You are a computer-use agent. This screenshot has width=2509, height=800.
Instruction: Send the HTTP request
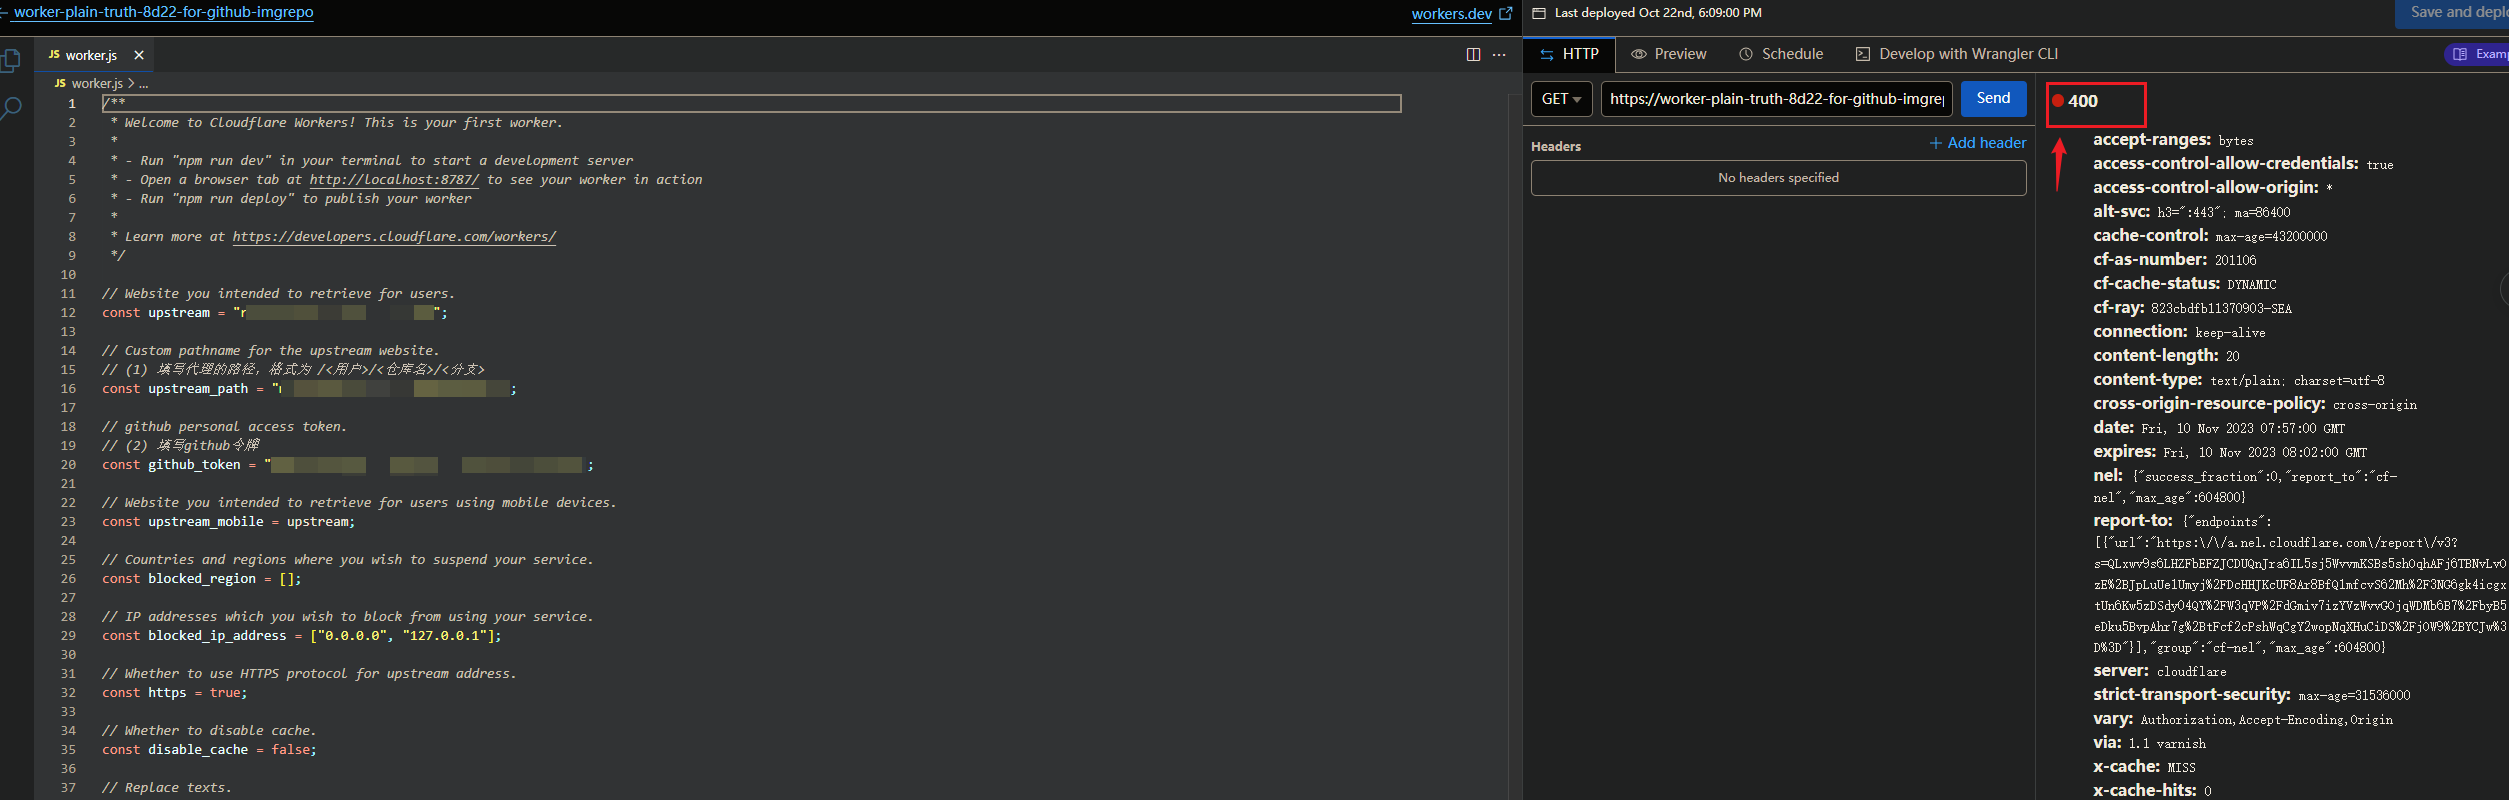tap(1993, 98)
